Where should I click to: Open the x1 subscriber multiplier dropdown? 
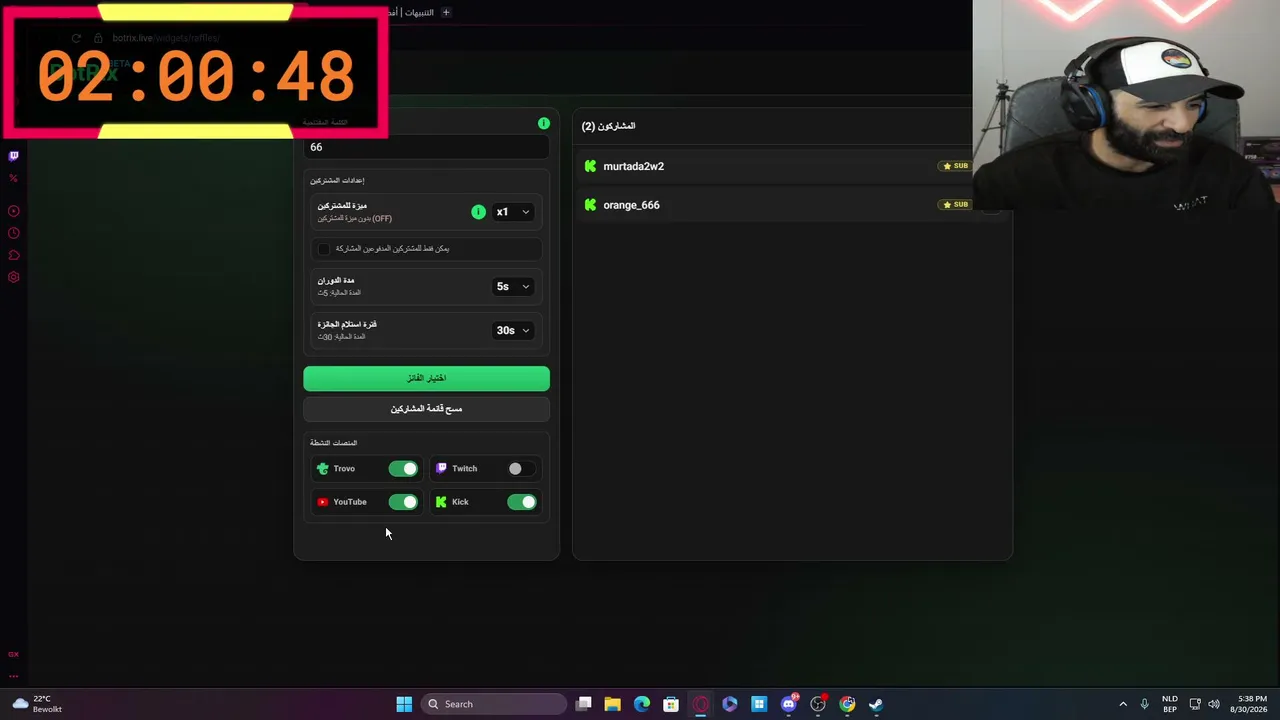pyautogui.click(x=513, y=212)
